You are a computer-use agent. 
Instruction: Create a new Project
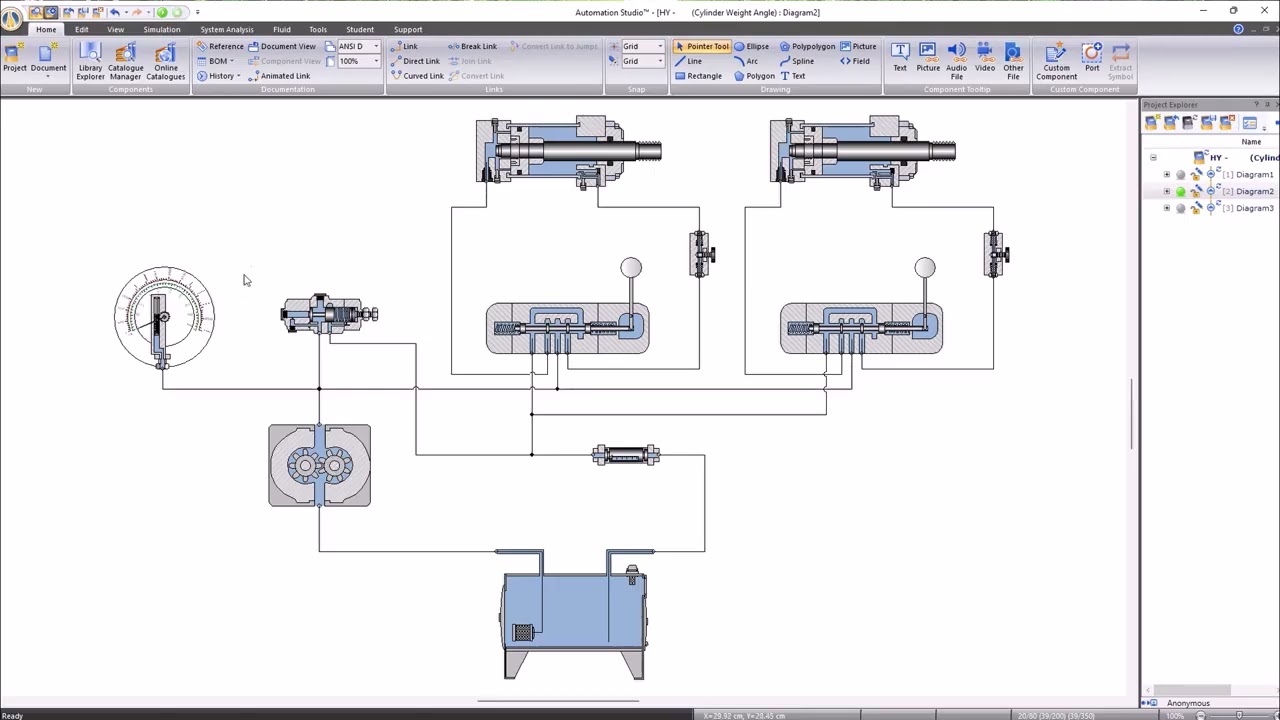tap(14, 58)
